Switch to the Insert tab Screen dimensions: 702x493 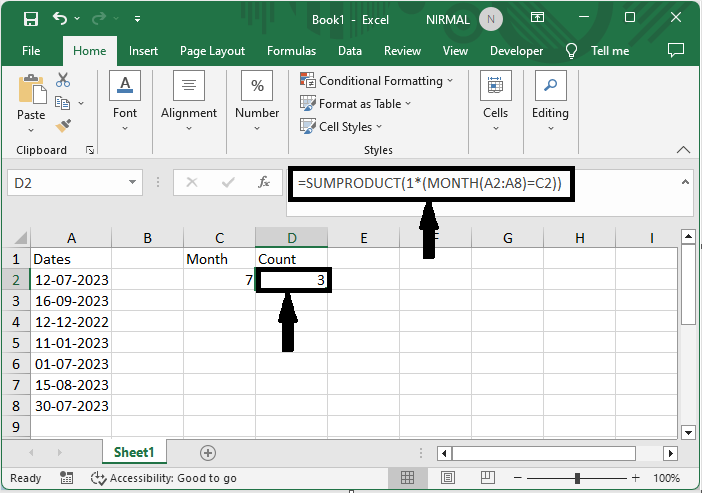click(x=143, y=51)
